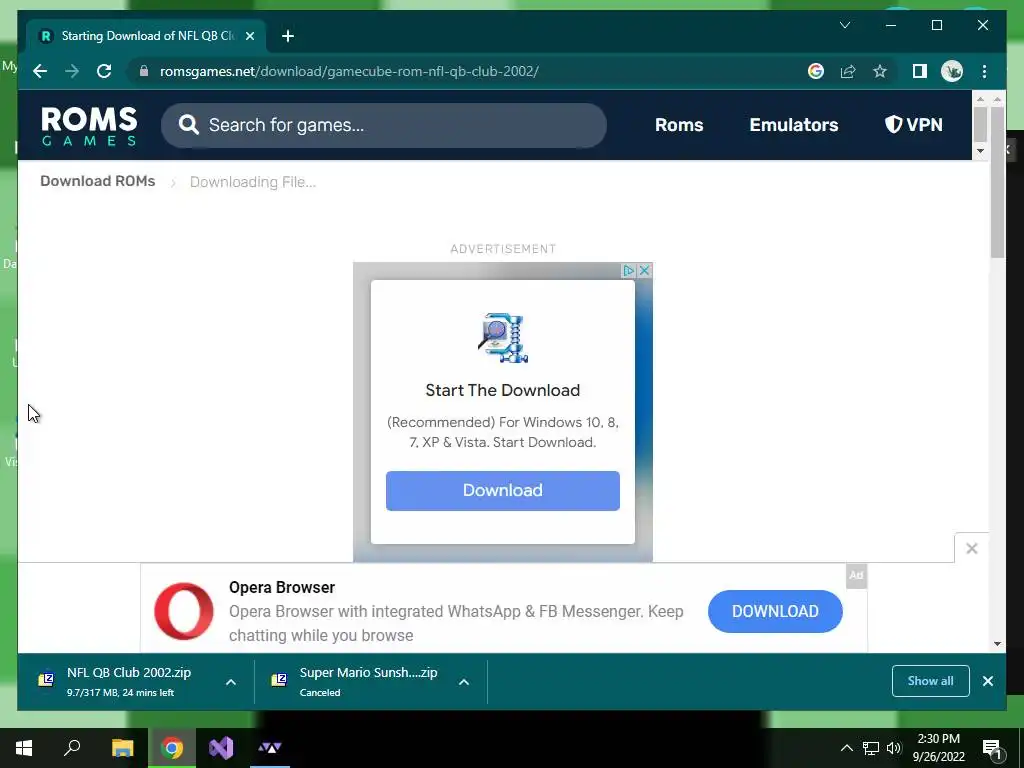This screenshot has width=1024, height=768.
Task: Click the zip file ad image
Action: 502,338
